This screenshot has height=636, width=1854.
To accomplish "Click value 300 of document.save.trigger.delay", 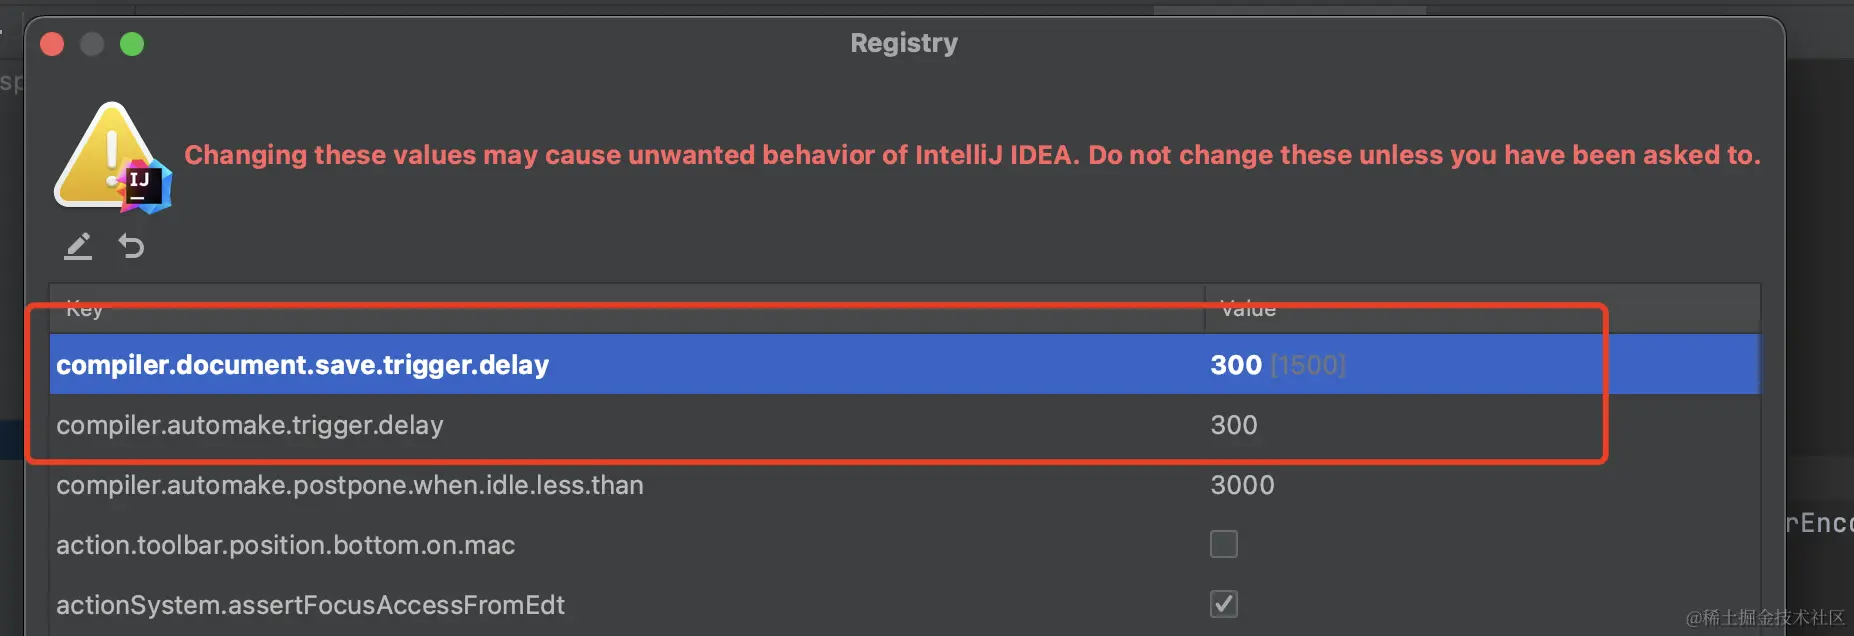I will 1236,365.
